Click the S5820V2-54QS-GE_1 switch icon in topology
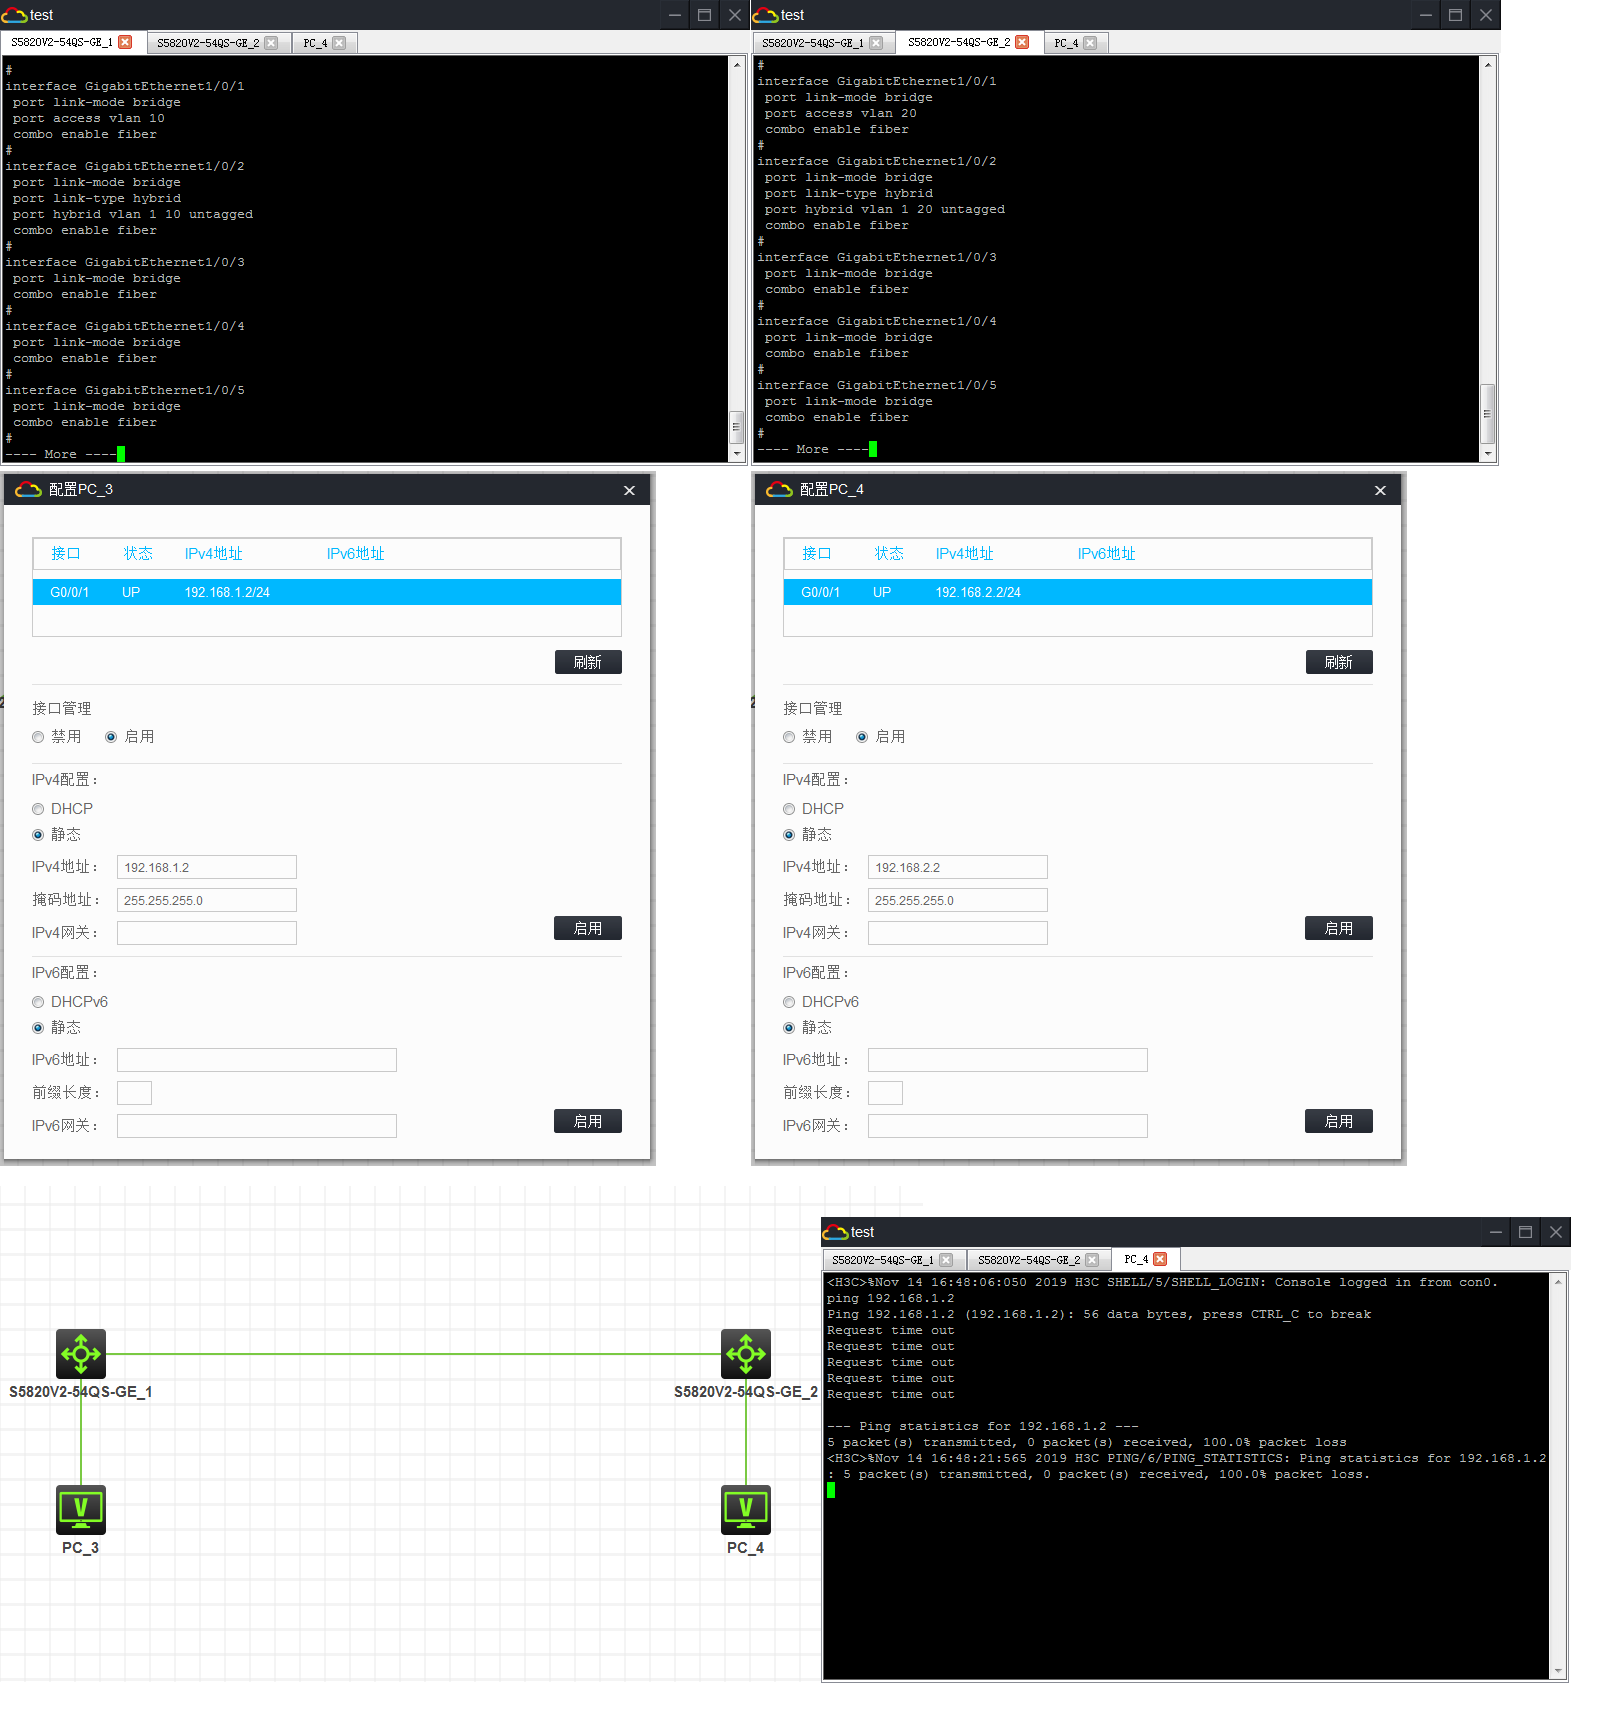Viewport: 1600px width, 1726px height. click(x=81, y=1354)
